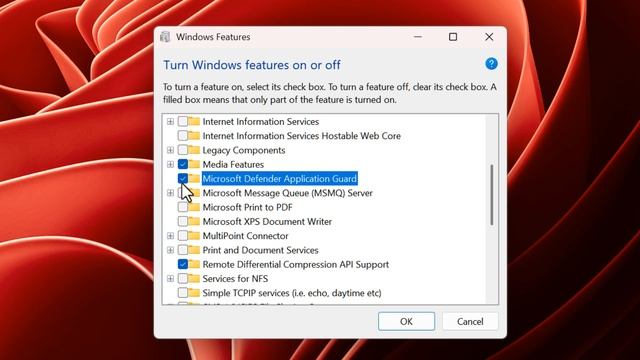This screenshot has height=360, width=640.
Task: Click the Simple TCPIP services folder icon
Action: (194, 293)
